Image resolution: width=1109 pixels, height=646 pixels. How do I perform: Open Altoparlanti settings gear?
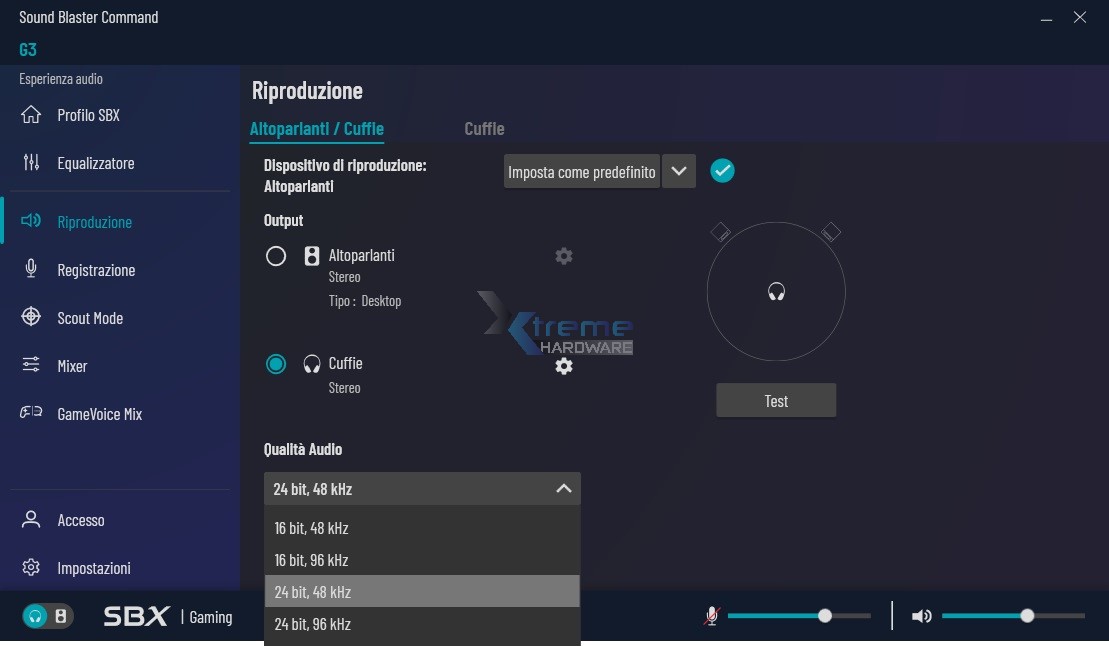point(564,256)
